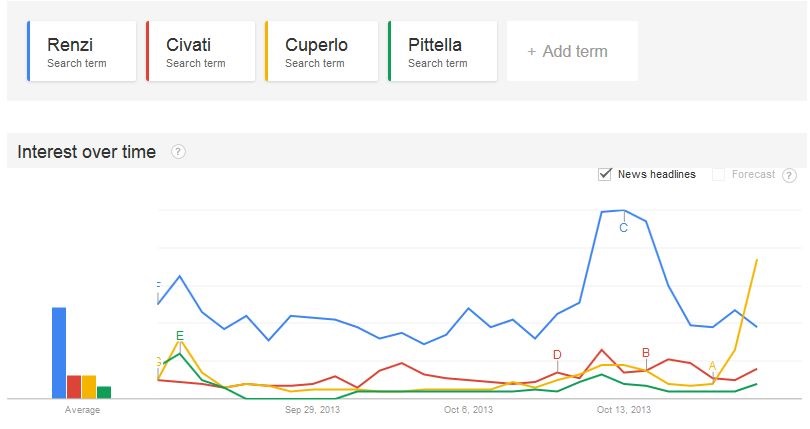This screenshot has height=429, width=810.
Task: Click the red Civati average bar
Action: 74,386
